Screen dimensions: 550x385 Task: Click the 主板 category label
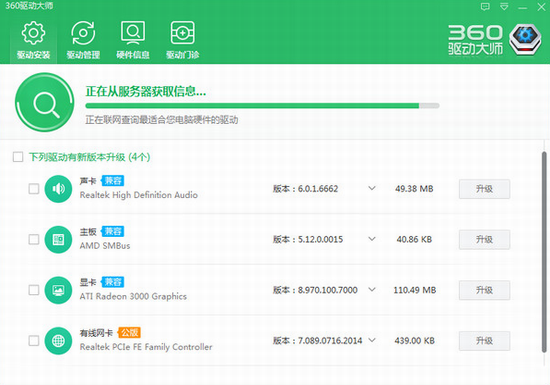click(88, 231)
